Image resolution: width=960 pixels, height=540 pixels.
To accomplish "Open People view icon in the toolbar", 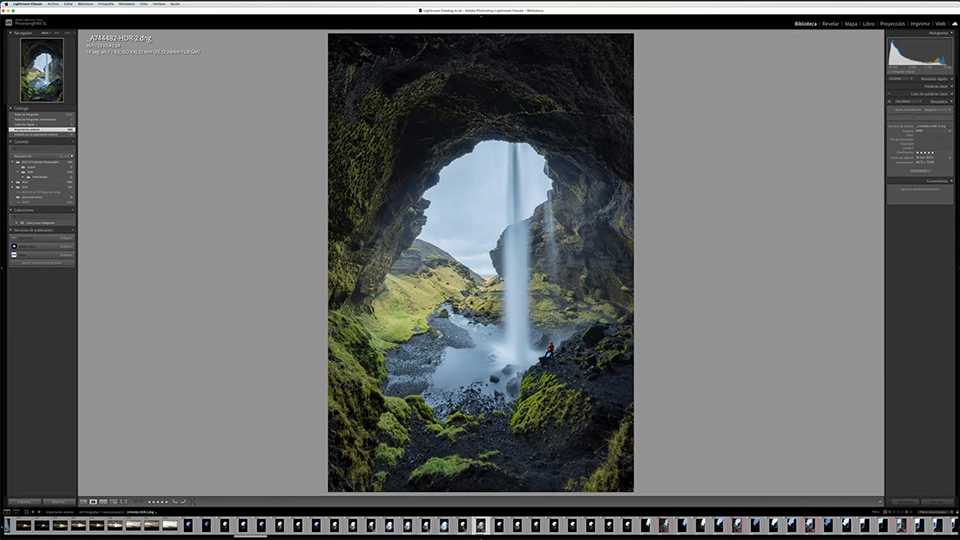I will pyautogui.click(x=124, y=502).
